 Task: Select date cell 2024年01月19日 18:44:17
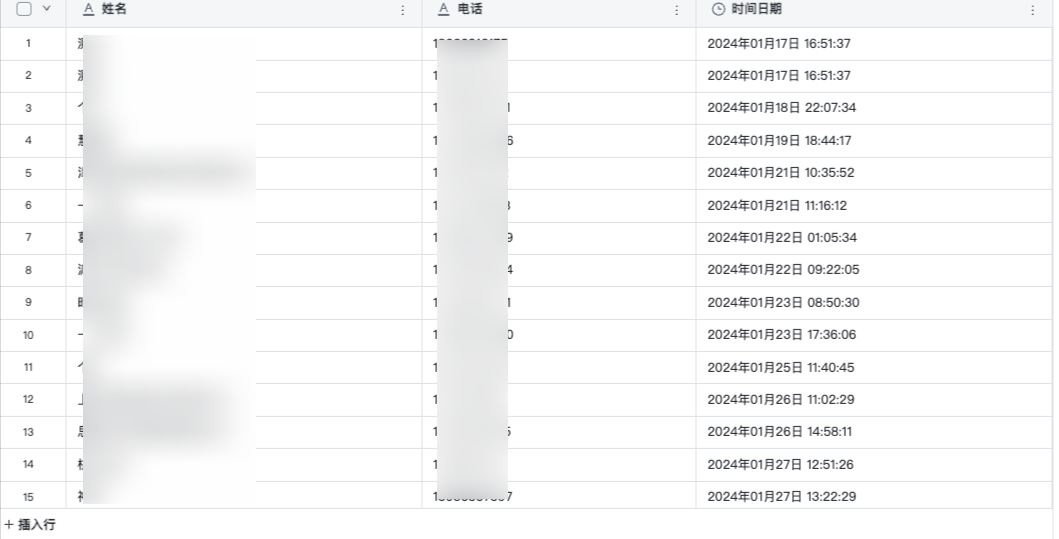click(x=874, y=140)
